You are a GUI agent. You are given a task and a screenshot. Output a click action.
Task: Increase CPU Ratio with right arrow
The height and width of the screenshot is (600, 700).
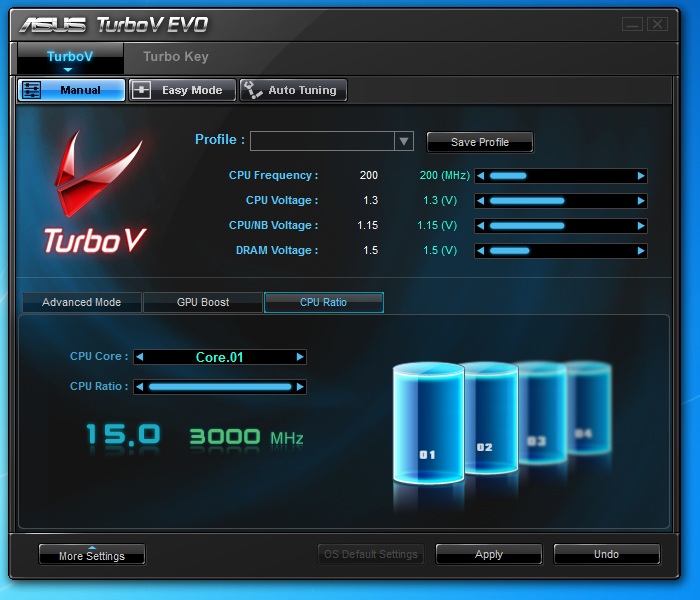point(300,387)
